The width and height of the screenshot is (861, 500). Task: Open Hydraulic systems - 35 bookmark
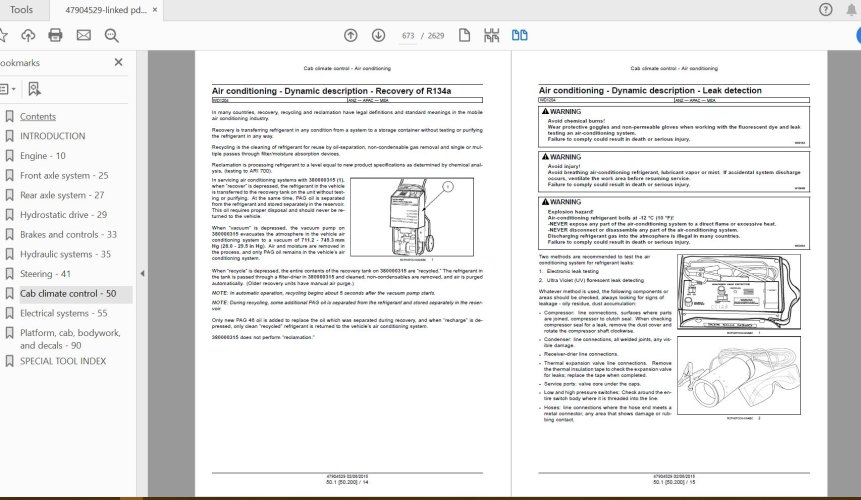pos(65,254)
